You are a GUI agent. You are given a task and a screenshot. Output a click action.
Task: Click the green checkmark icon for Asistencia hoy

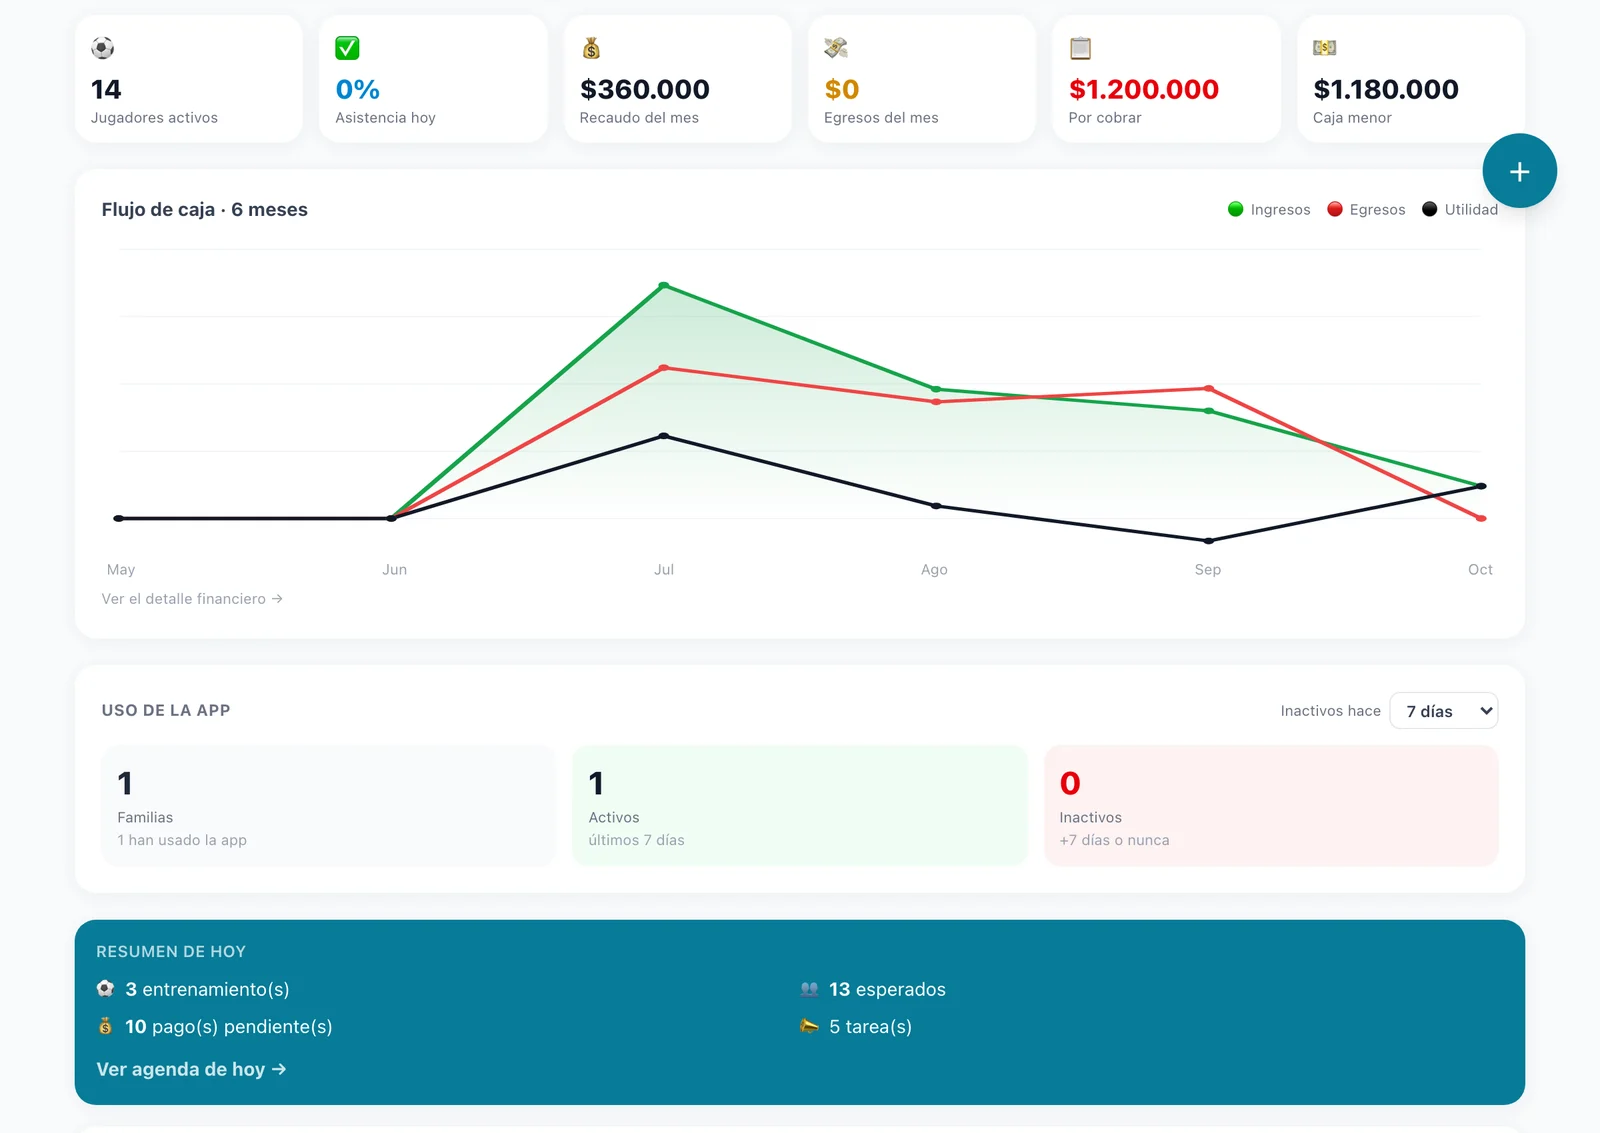(347, 48)
